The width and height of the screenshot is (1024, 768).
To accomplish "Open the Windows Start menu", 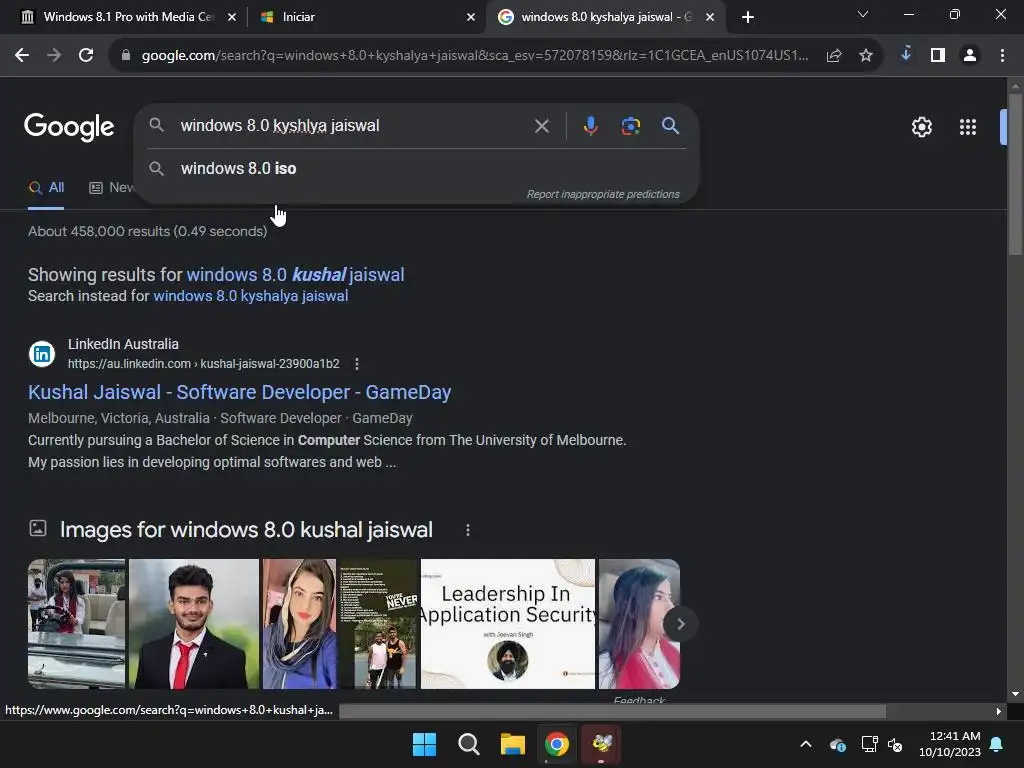I will [x=424, y=744].
